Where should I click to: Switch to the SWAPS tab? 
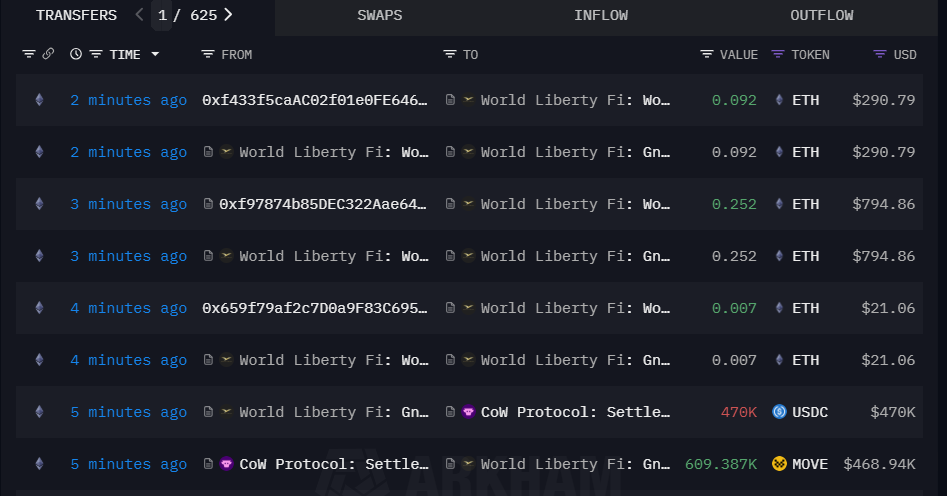381,16
